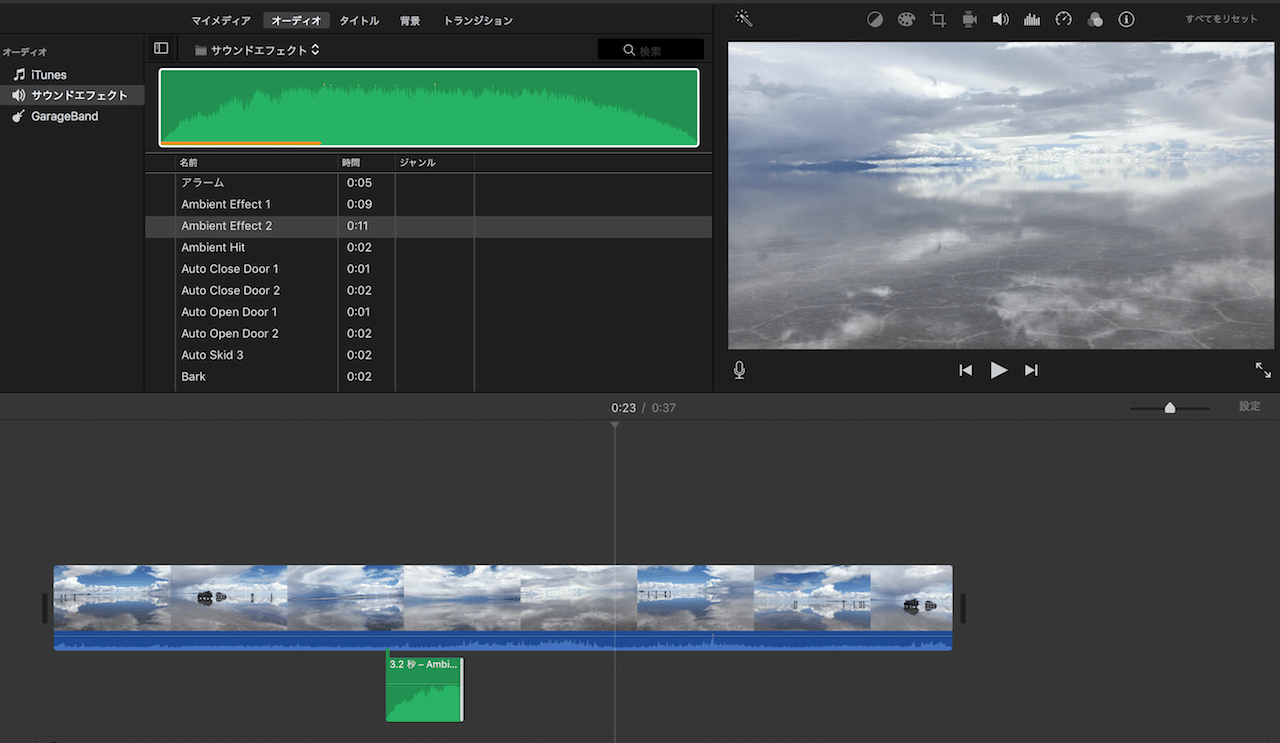This screenshot has width=1280, height=743.
Task: Select サウンドエフェクト in the audio sidebar
Action: tap(71, 95)
